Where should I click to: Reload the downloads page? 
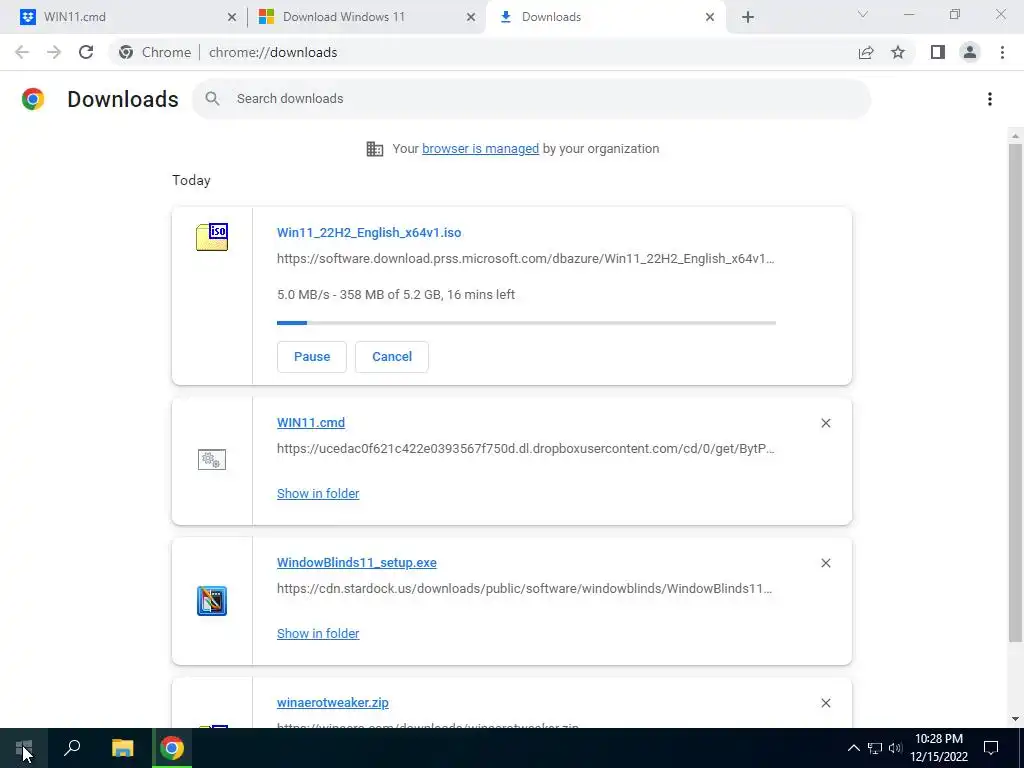86,52
